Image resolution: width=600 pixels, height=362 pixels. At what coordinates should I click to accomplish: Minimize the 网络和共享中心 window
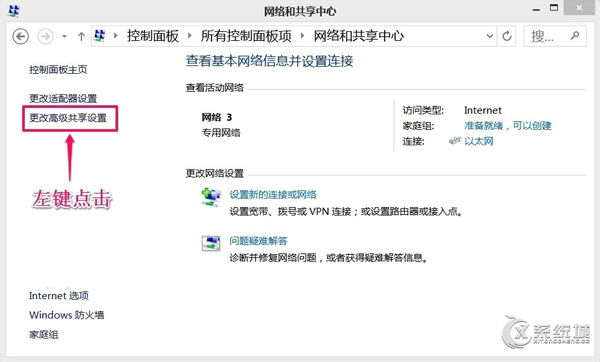coord(536,9)
